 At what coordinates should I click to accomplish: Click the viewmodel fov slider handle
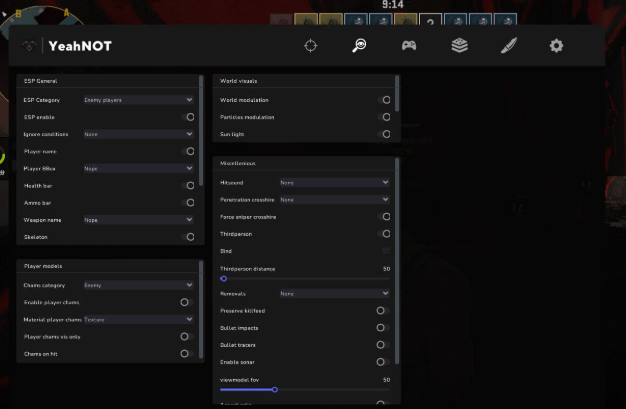pos(274,390)
